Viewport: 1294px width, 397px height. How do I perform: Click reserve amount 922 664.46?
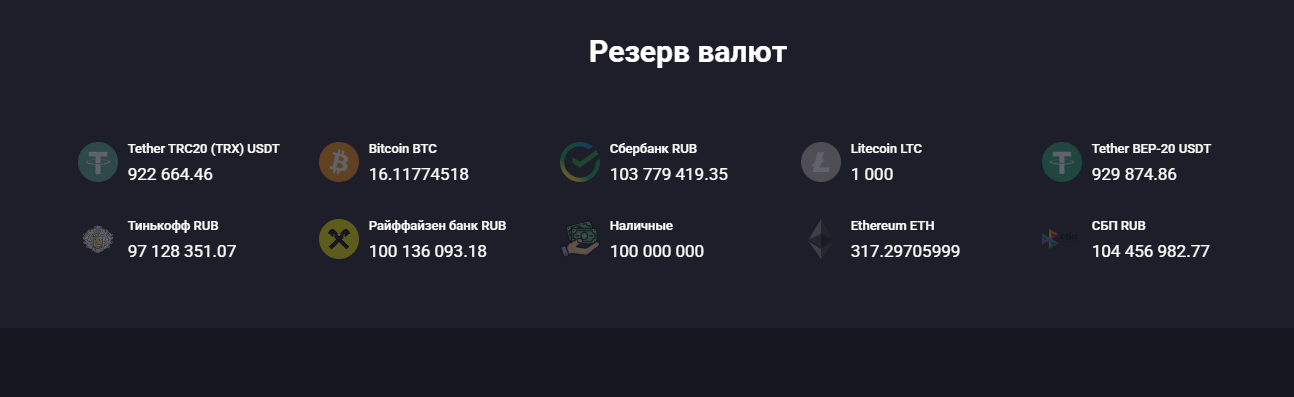coord(170,175)
